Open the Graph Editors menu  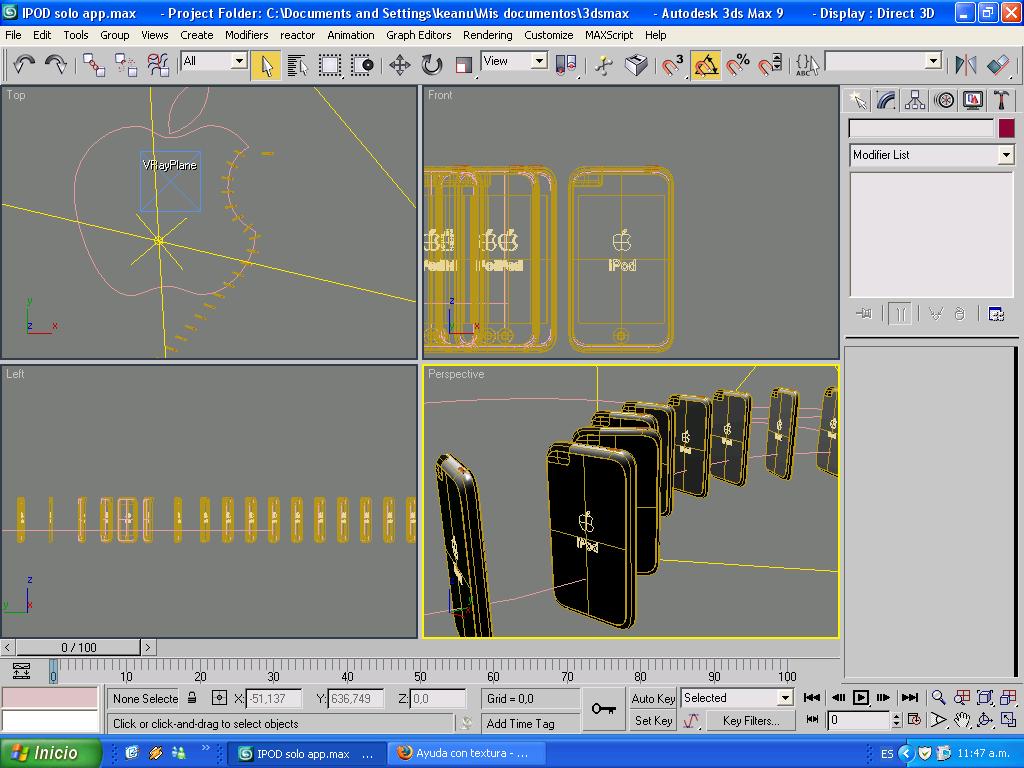(419, 35)
